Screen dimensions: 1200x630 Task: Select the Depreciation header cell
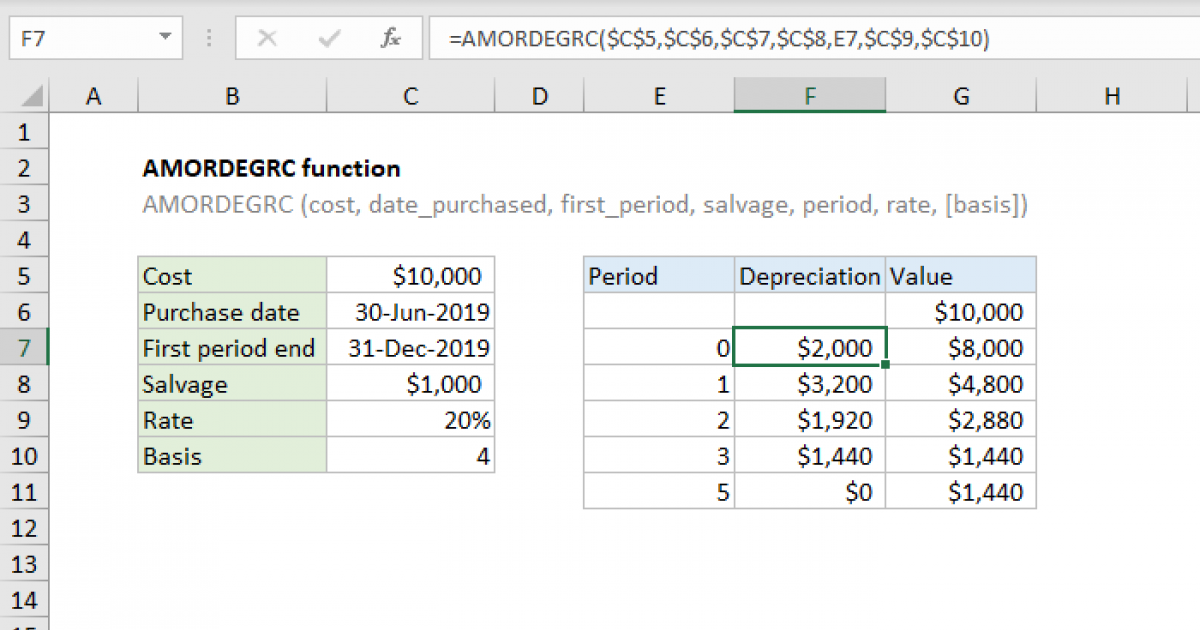[x=809, y=275]
